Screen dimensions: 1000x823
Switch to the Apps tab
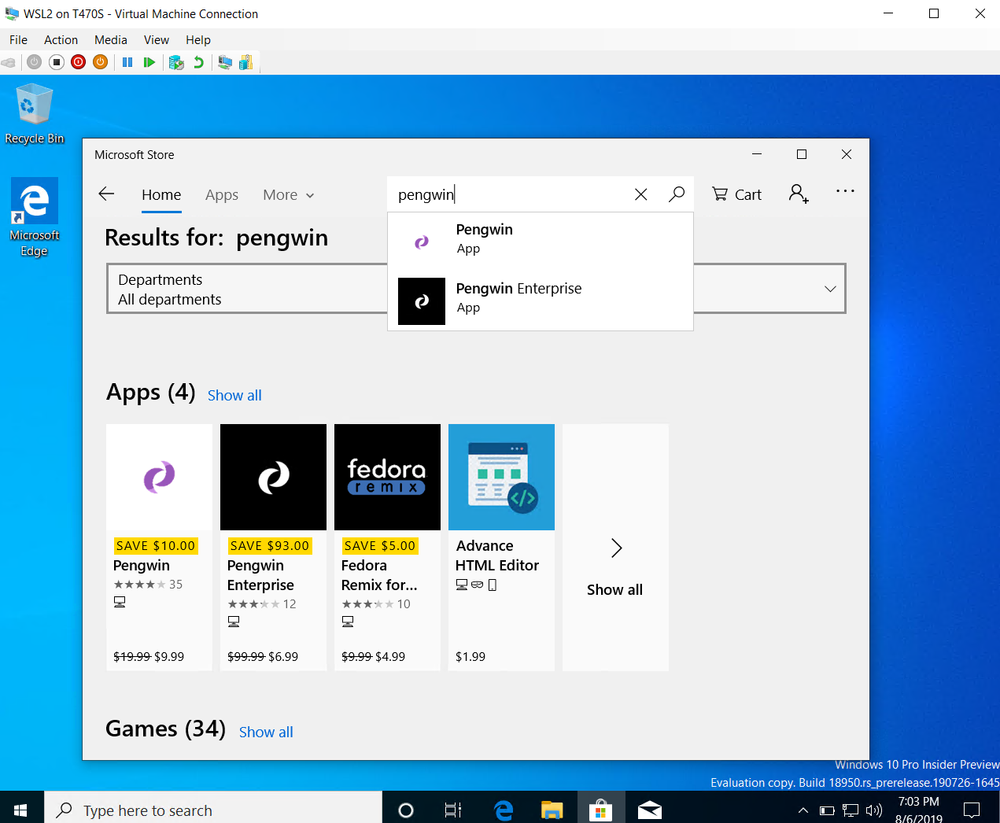tap(221, 195)
